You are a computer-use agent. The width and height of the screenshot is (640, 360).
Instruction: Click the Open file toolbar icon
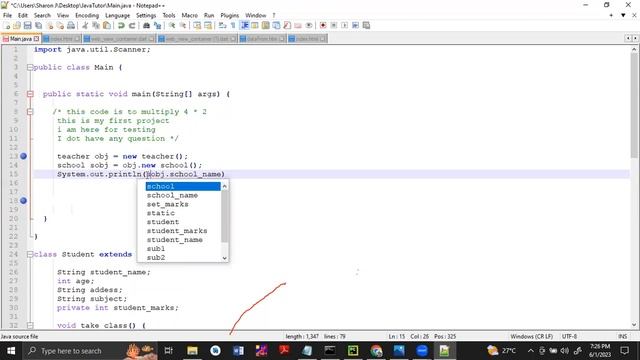(x=17, y=25)
